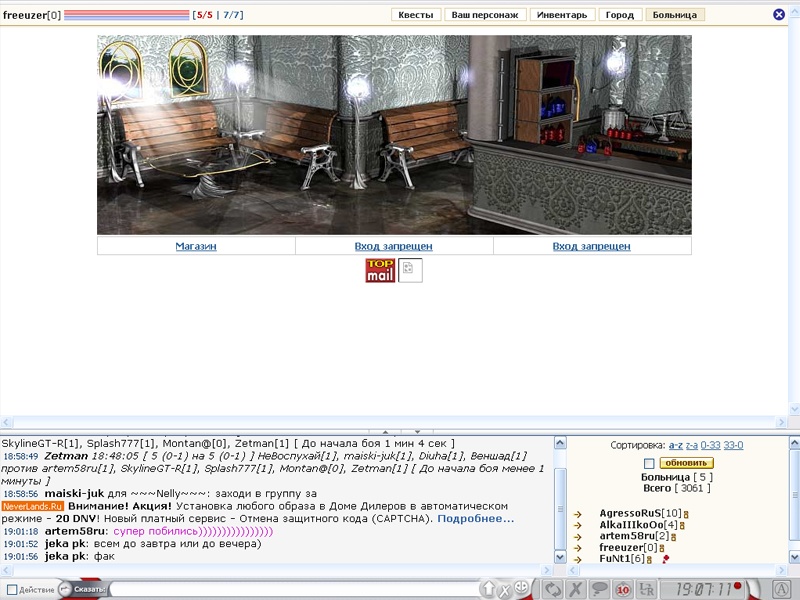This screenshot has height=600, width=800.
Task: Enter the Магазин link
Action: pyautogui.click(x=196, y=246)
